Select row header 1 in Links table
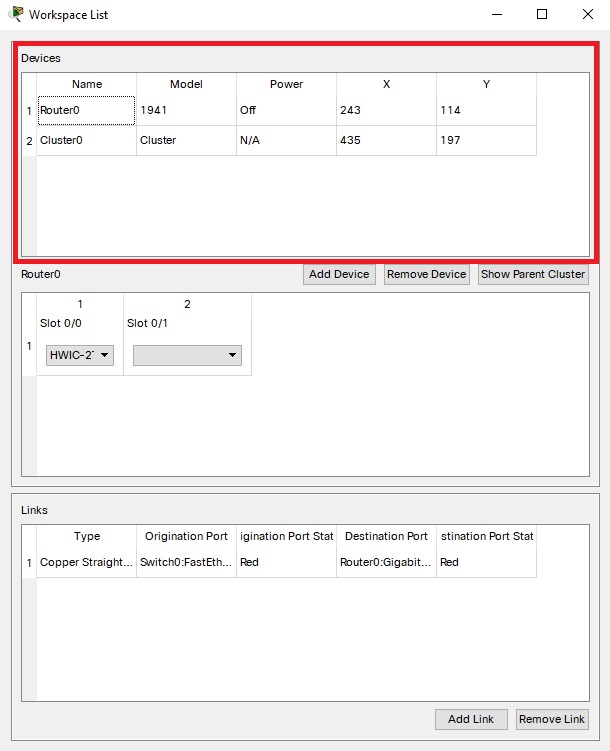The width and height of the screenshot is (610, 751). click(29, 563)
